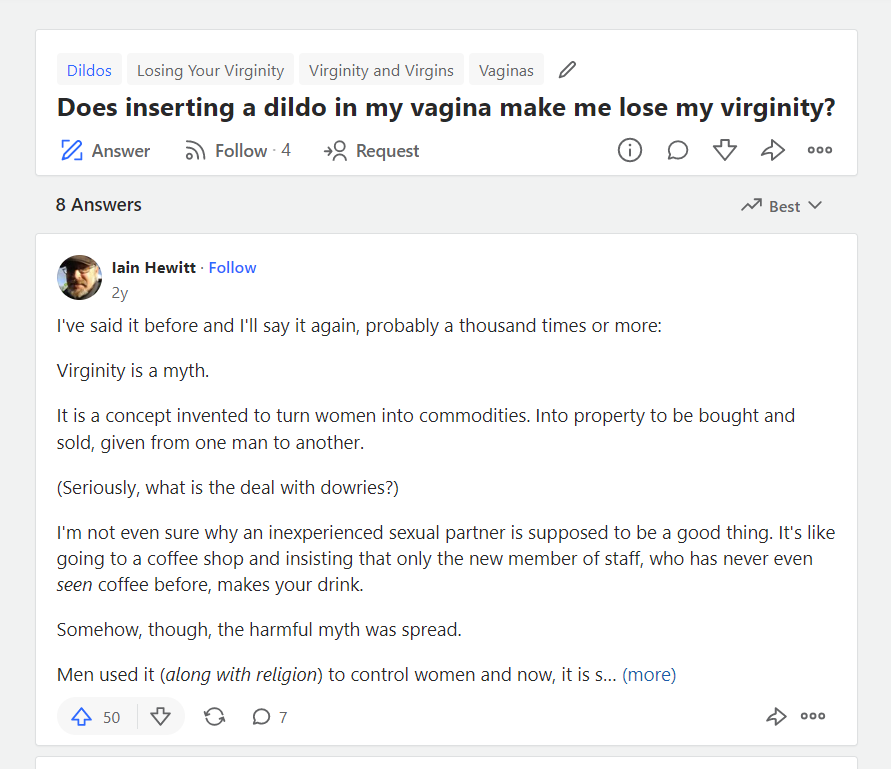
Task: Open the question's three-dot more menu
Action: click(820, 150)
